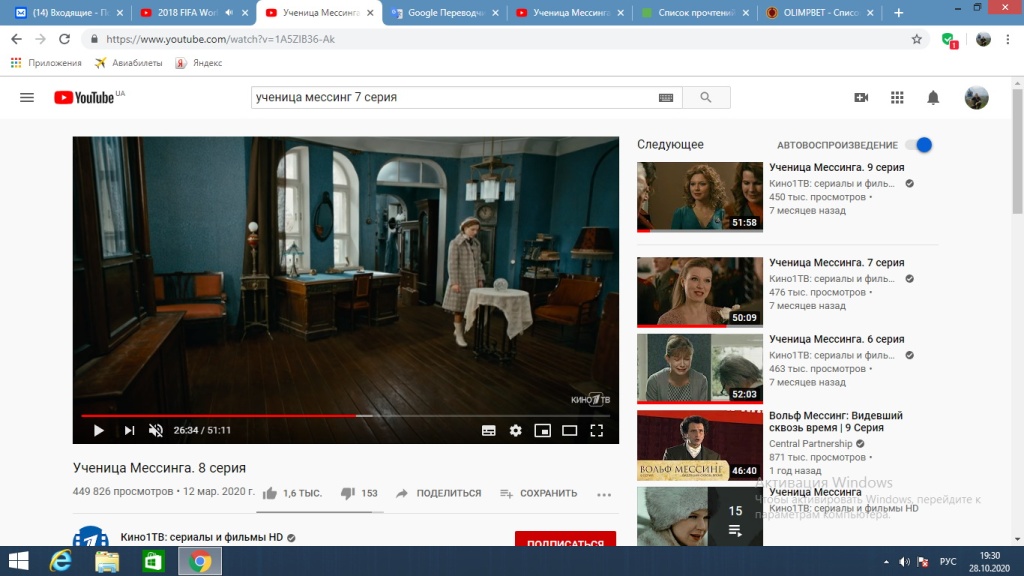Viewport: 1024px width, 576px height.
Task: Go back in browser
Action: [16, 39]
